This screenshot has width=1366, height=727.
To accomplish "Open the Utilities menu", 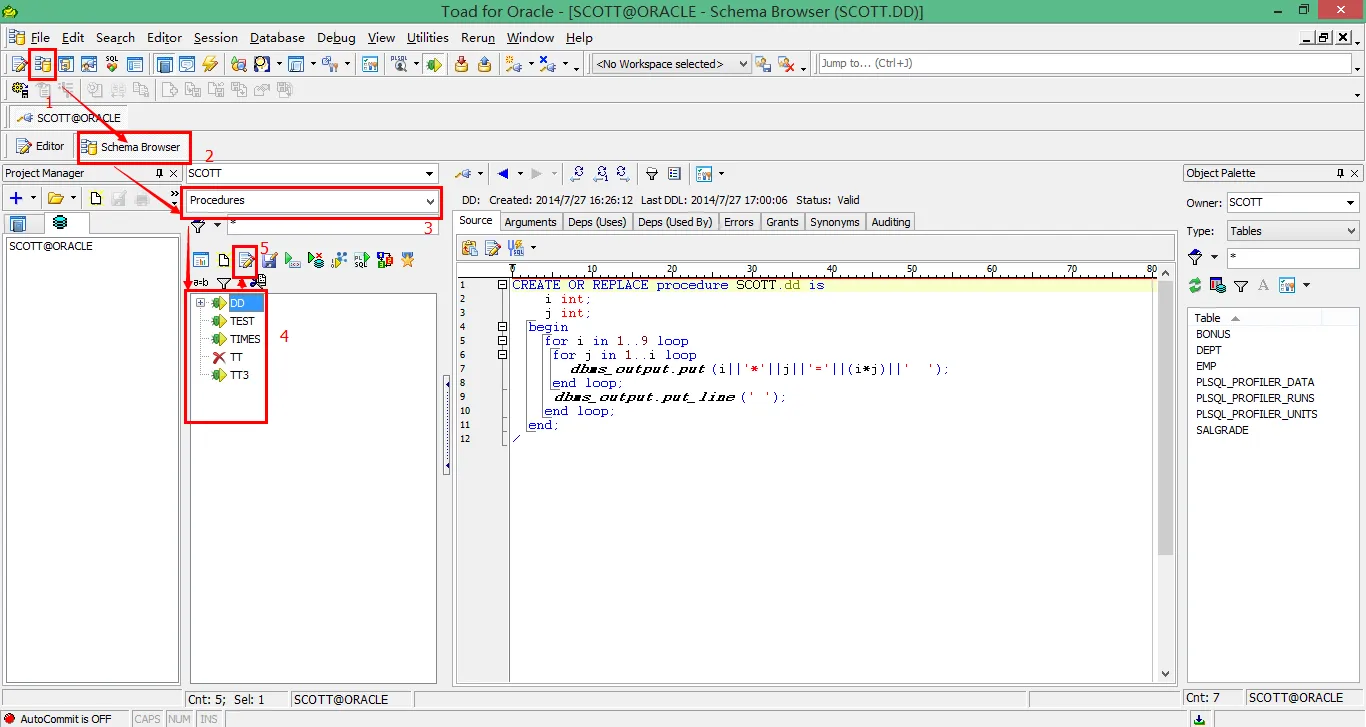I will click(x=428, y=38).
